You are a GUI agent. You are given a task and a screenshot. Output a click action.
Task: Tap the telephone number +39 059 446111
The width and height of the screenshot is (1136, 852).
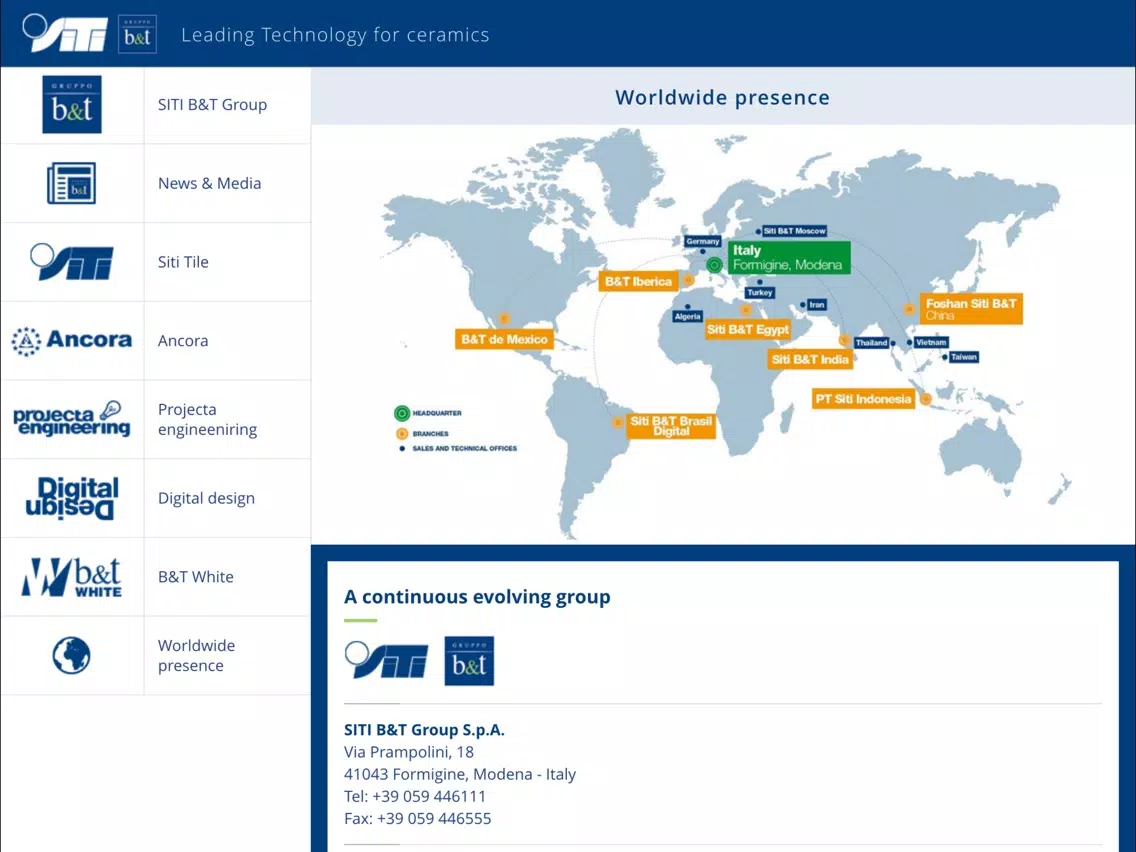[429, 796]
